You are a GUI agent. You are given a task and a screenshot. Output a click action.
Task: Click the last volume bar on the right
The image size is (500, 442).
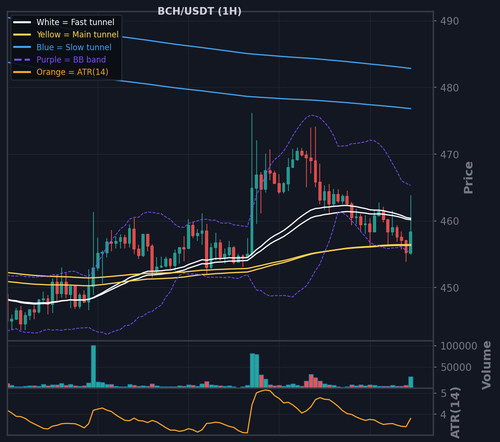pos(411,382)
